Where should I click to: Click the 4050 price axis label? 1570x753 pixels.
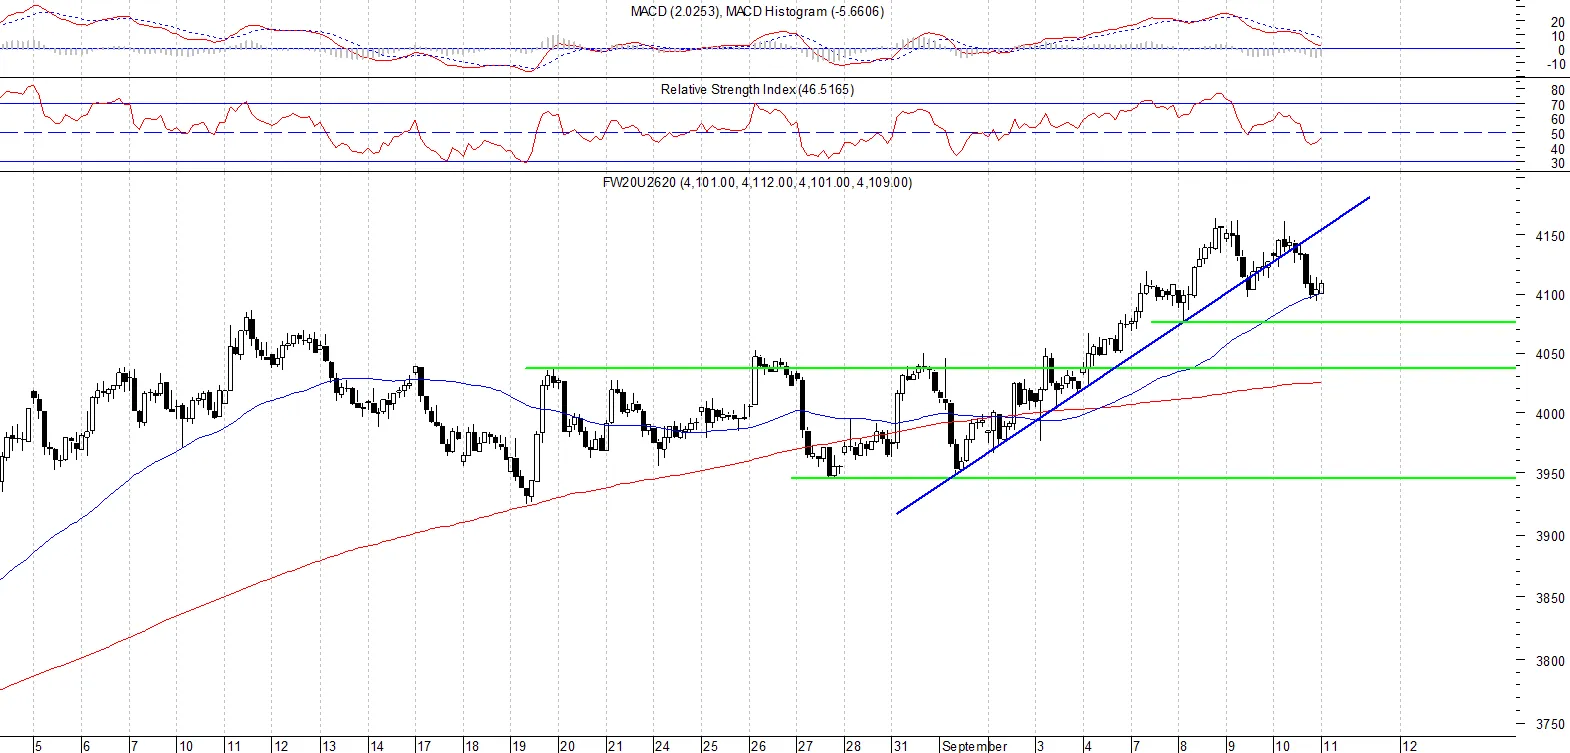(x=1550, y=354)
